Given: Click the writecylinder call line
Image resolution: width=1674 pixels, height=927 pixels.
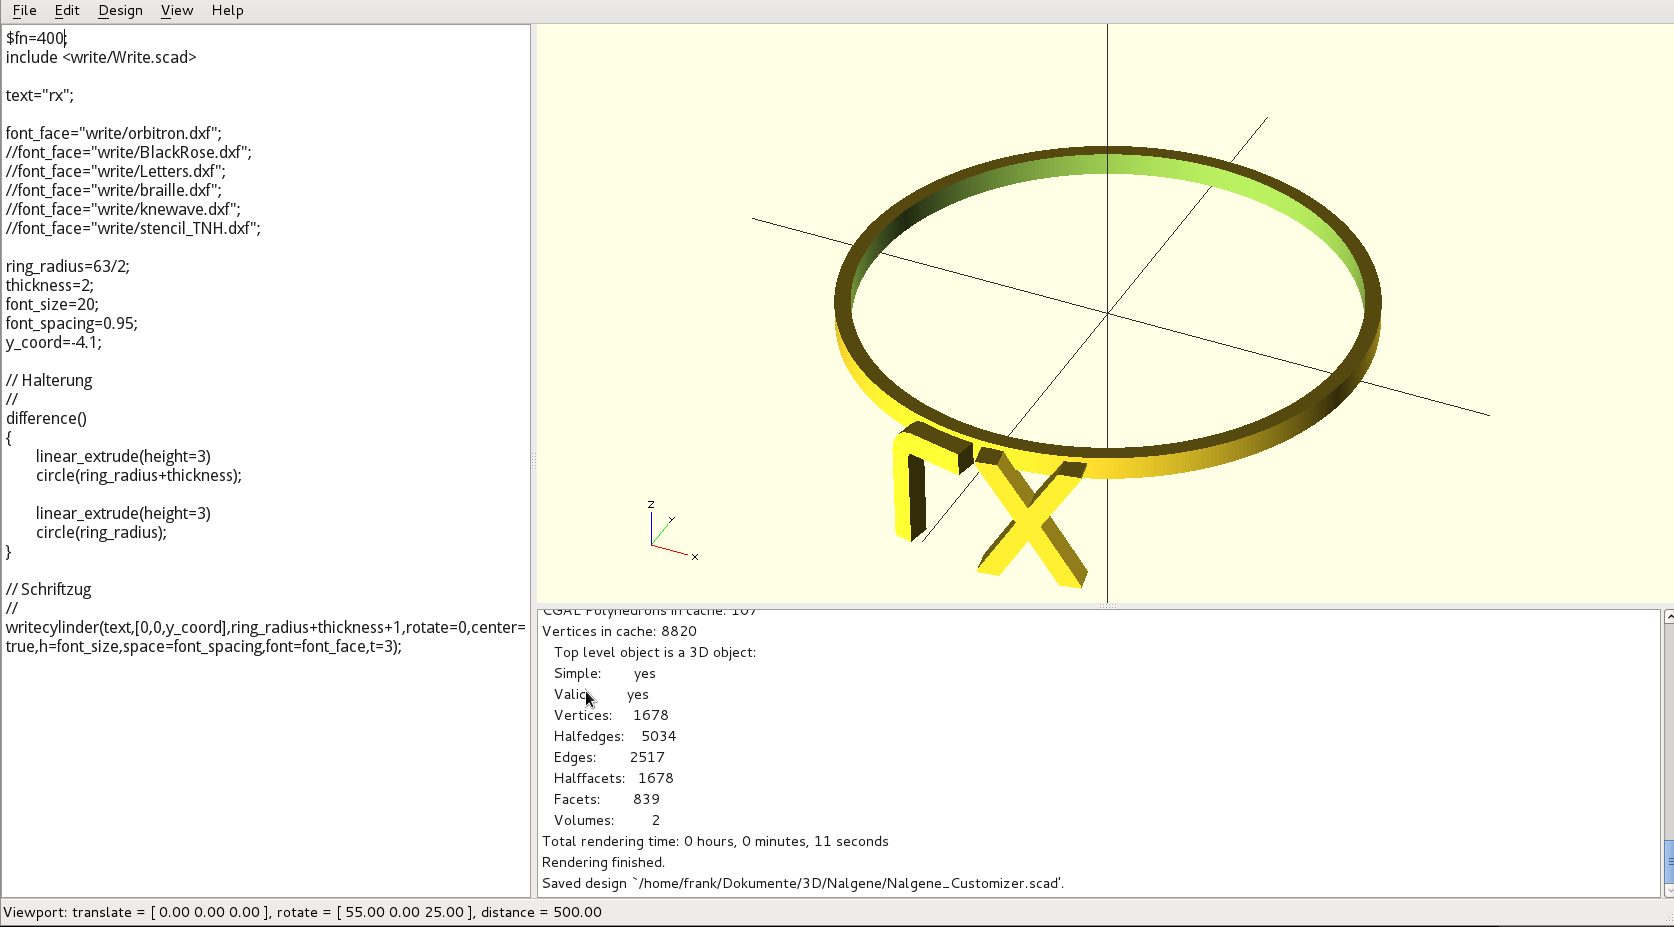Looking at the screenshot, I should point(265,636).
